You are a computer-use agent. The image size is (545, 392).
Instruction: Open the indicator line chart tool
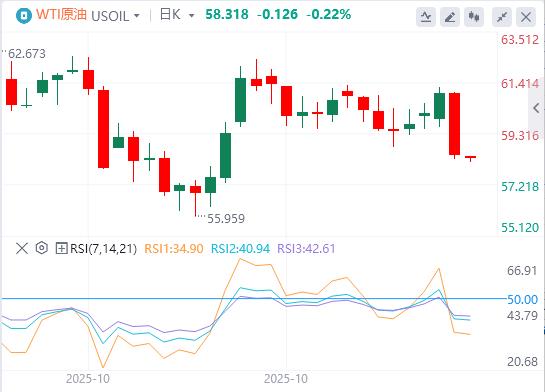coord(426,16)
